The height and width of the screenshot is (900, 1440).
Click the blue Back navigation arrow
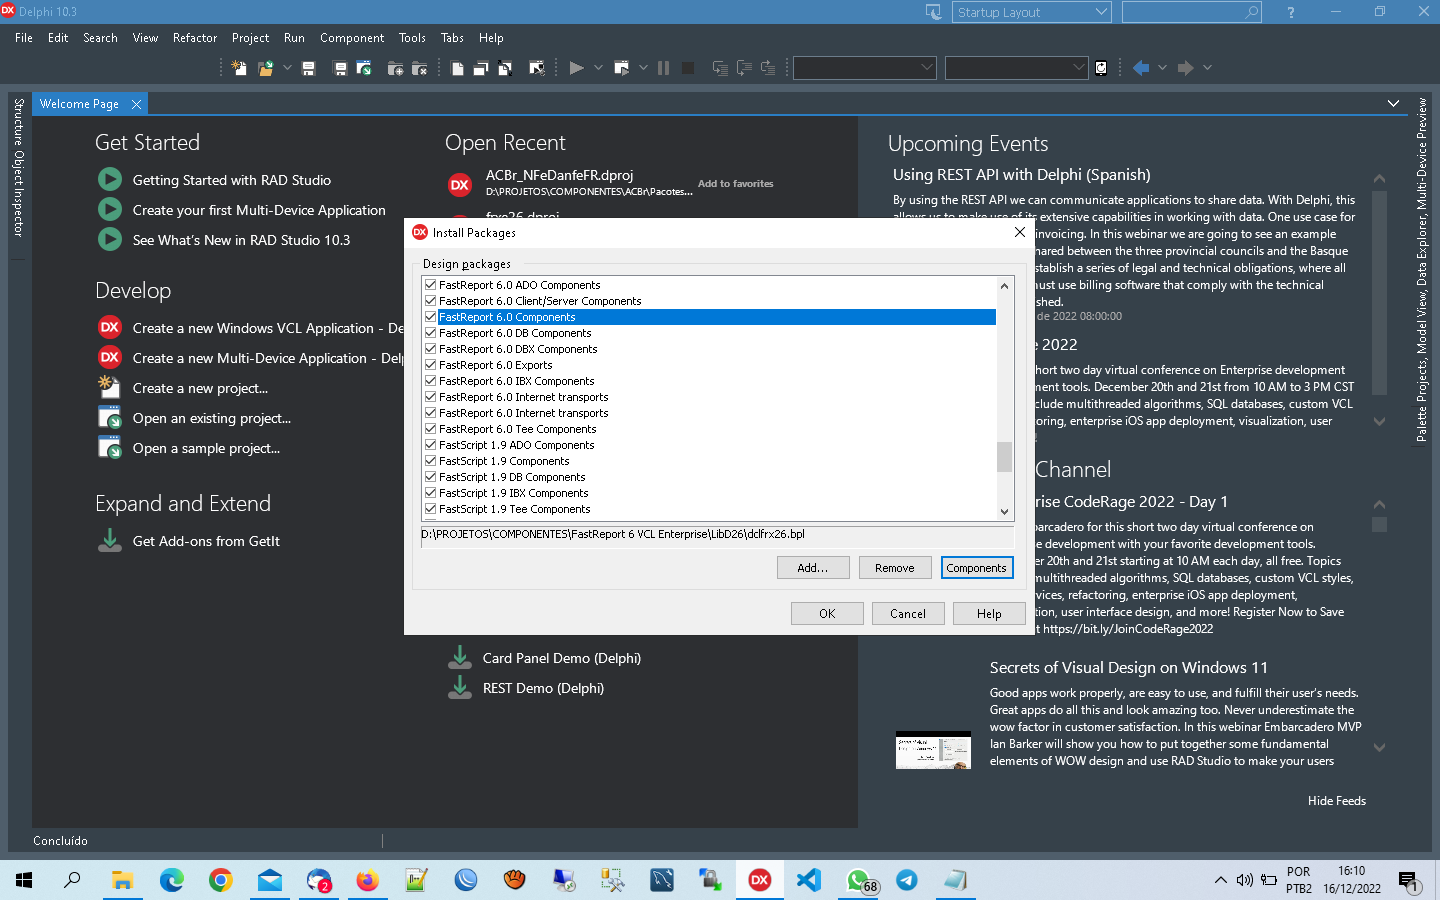1141,68
